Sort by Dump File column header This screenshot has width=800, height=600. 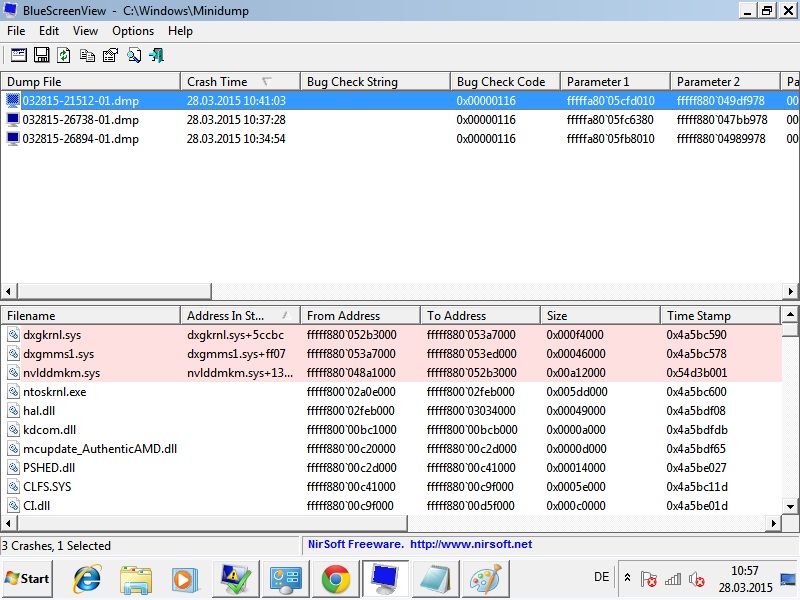[90, 82]
